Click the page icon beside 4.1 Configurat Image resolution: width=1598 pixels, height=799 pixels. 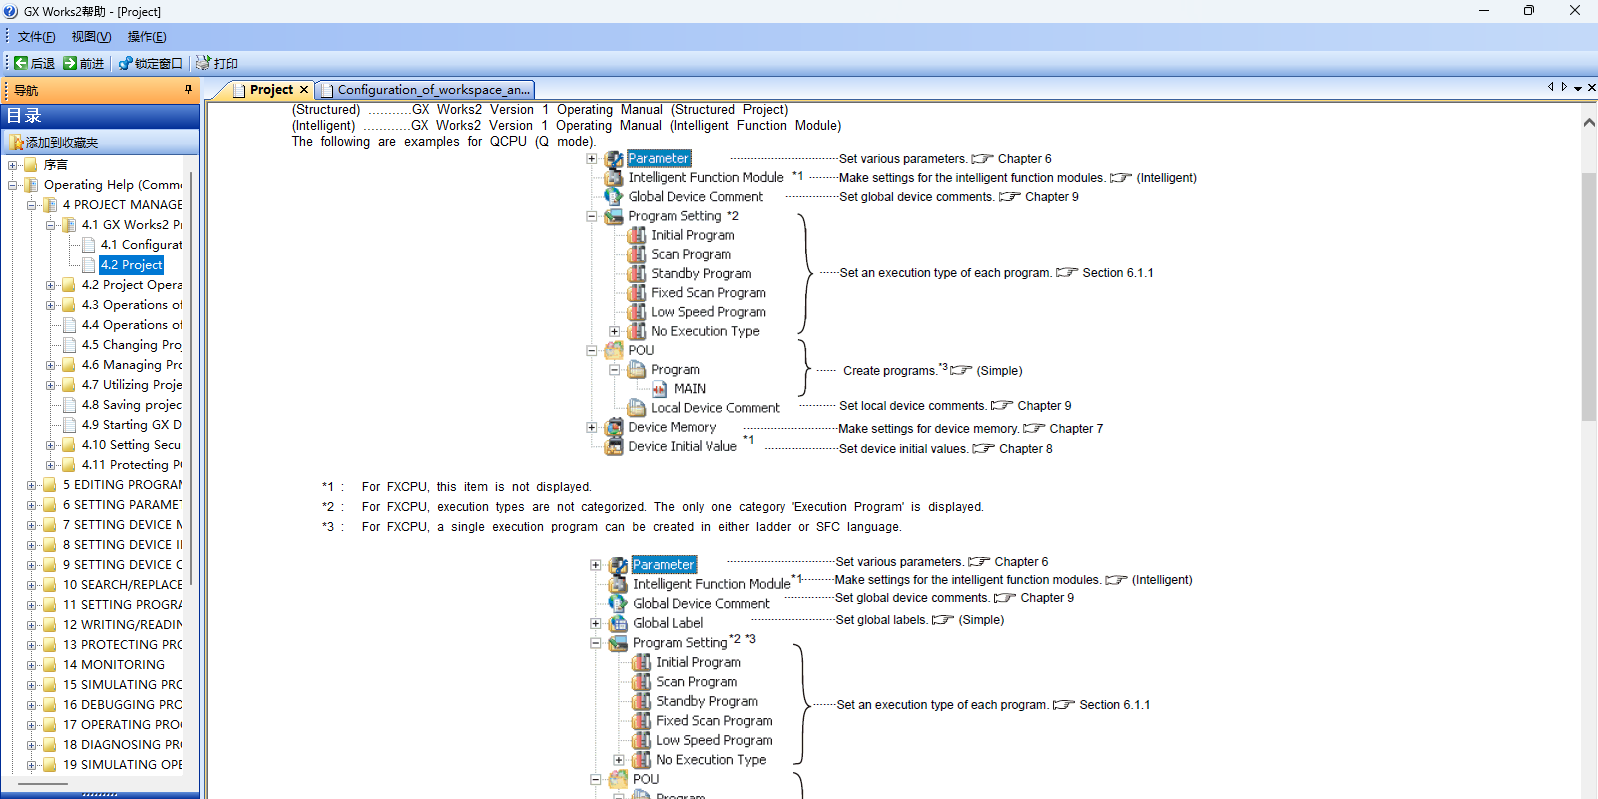click(89, 245)
